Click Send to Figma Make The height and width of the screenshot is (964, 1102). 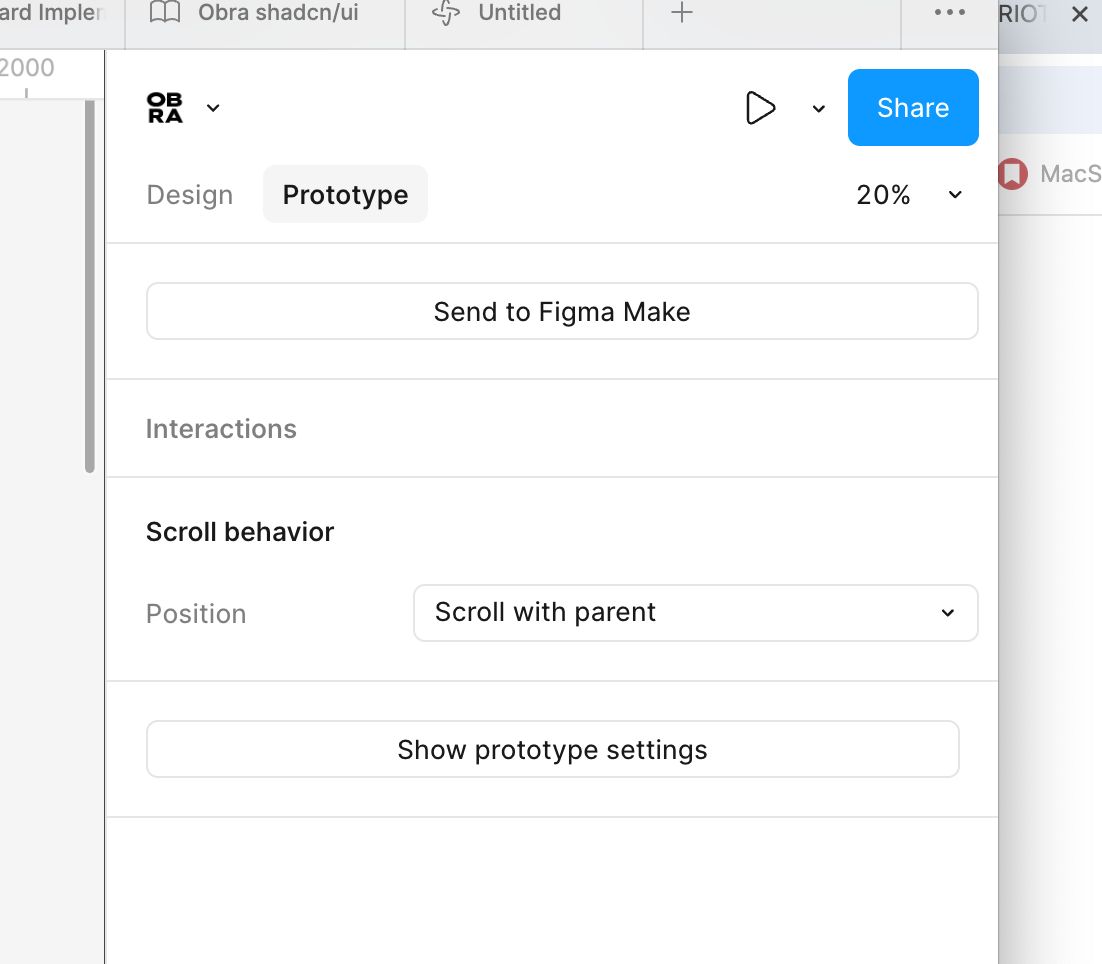click(x=562, y=312)
